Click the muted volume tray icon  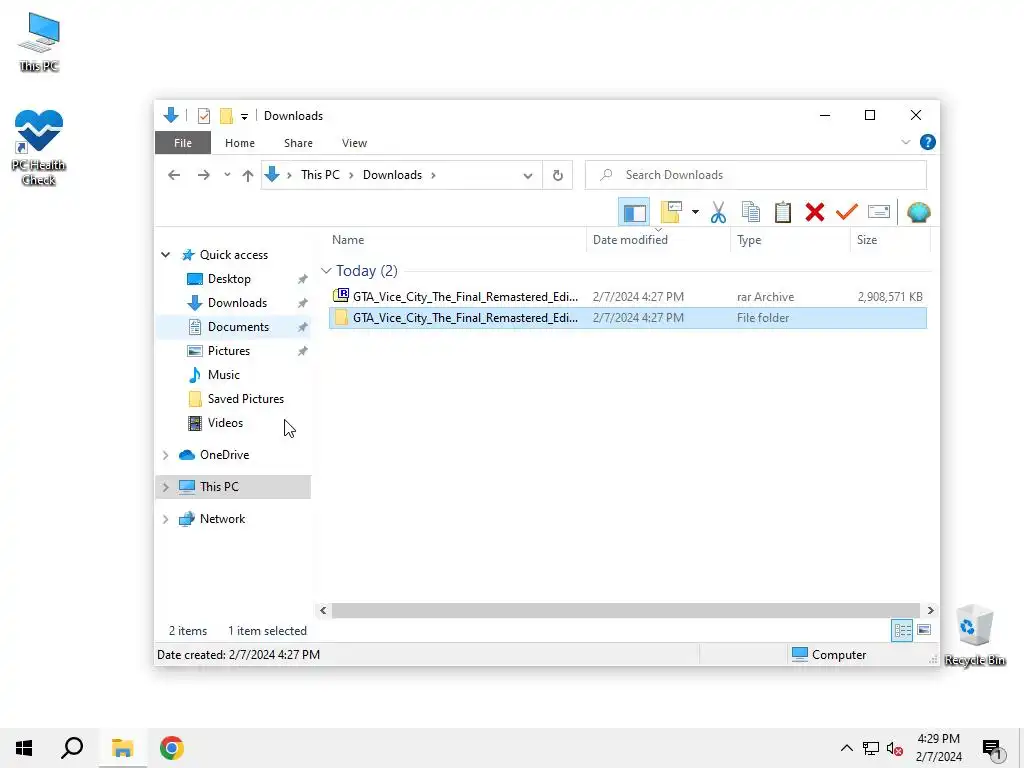tap(895, 749)
